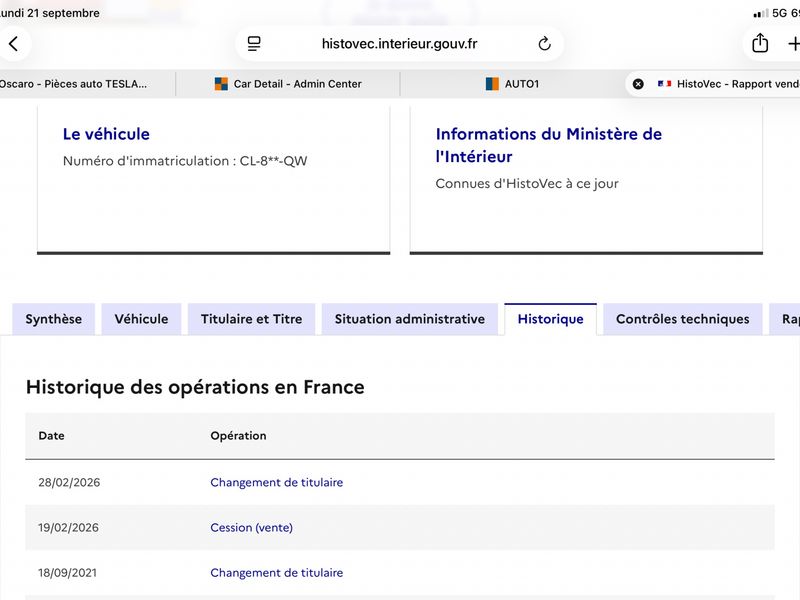Add a new tab with plus icon
Viewport: 800px width, 600px height.
click(793, 44)
